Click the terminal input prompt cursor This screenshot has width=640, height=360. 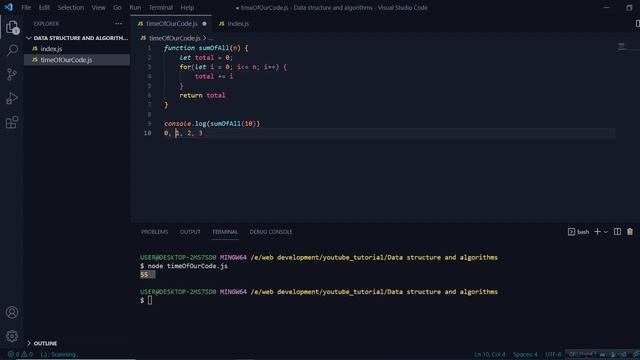(150, 300)
